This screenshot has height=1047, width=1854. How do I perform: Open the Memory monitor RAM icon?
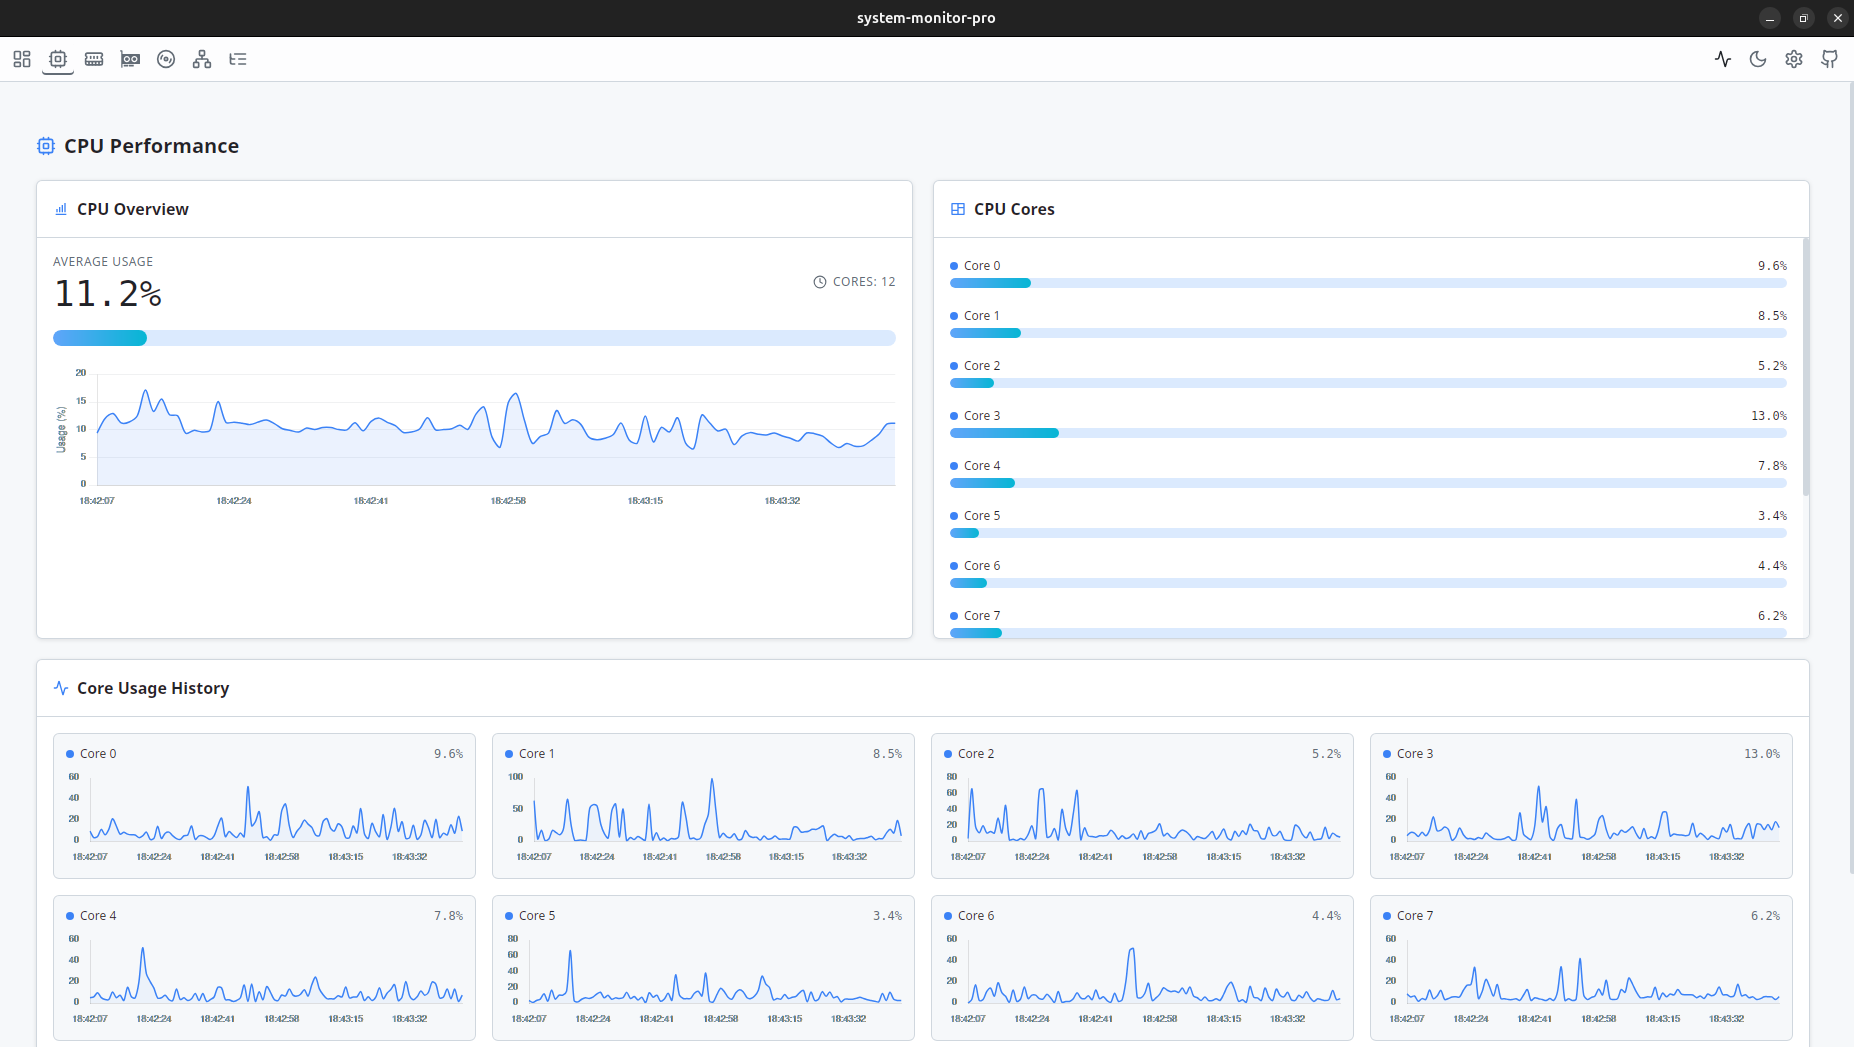(93, 59)
